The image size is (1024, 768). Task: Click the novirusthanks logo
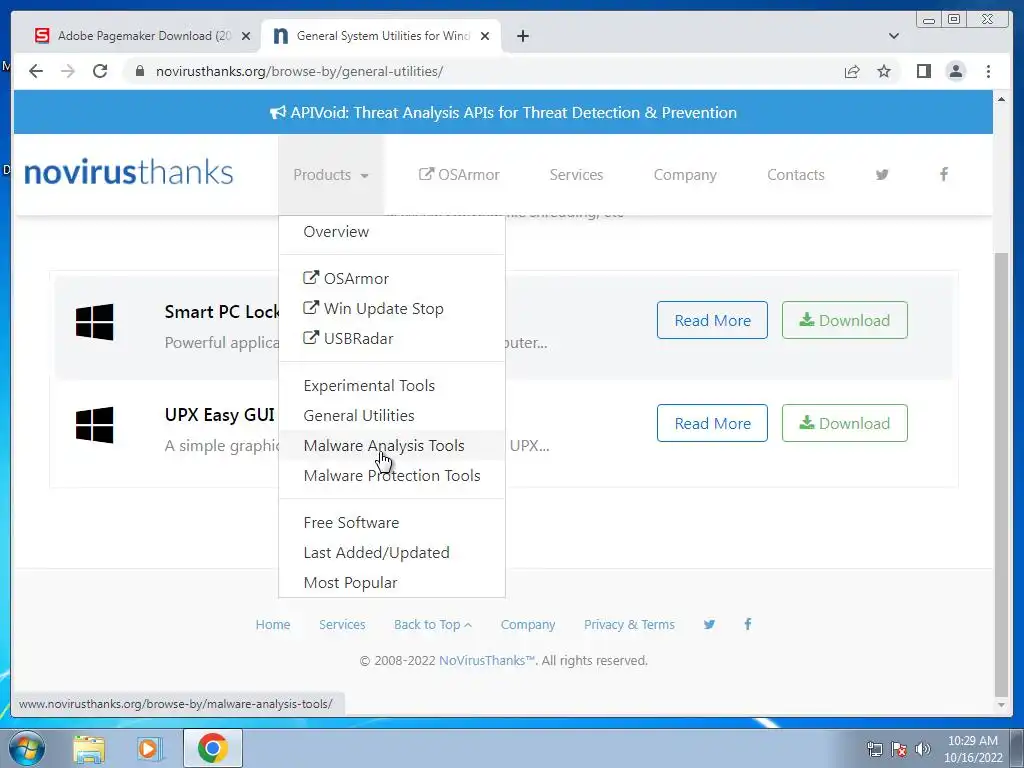point(129,172)
